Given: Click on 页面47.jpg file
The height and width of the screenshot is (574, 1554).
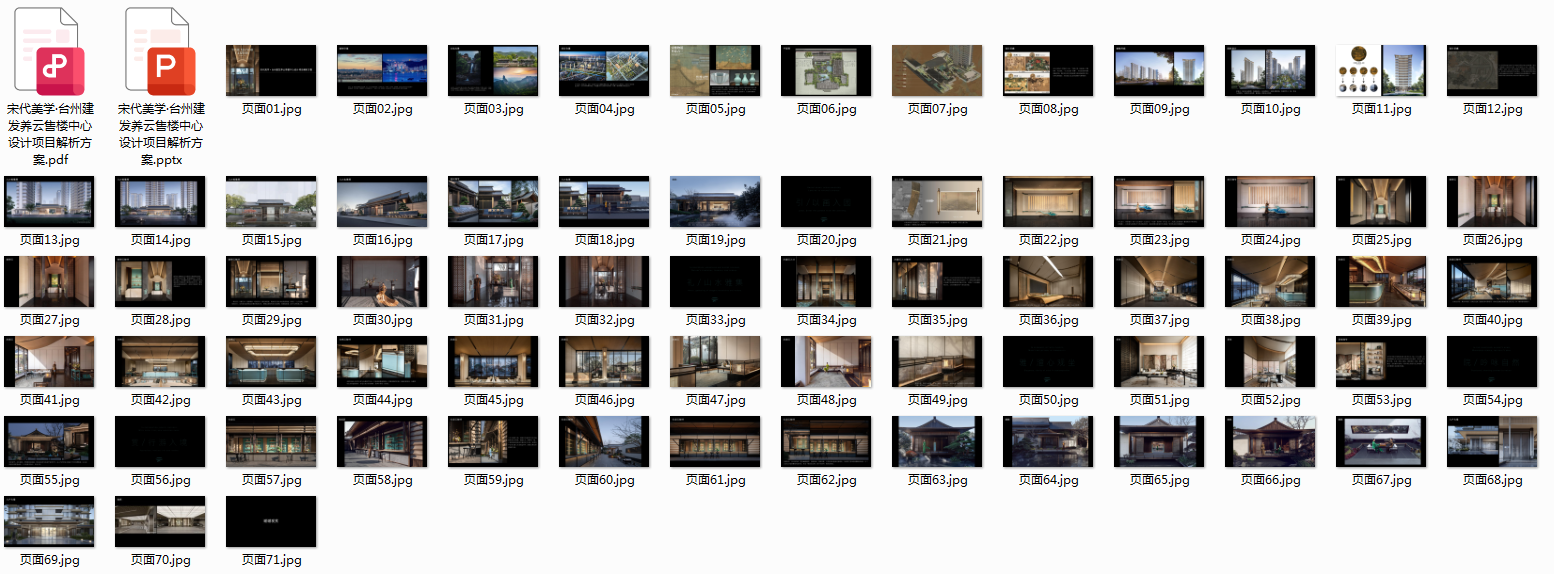Looking at the screenshot, I should (x=715, y=361).
